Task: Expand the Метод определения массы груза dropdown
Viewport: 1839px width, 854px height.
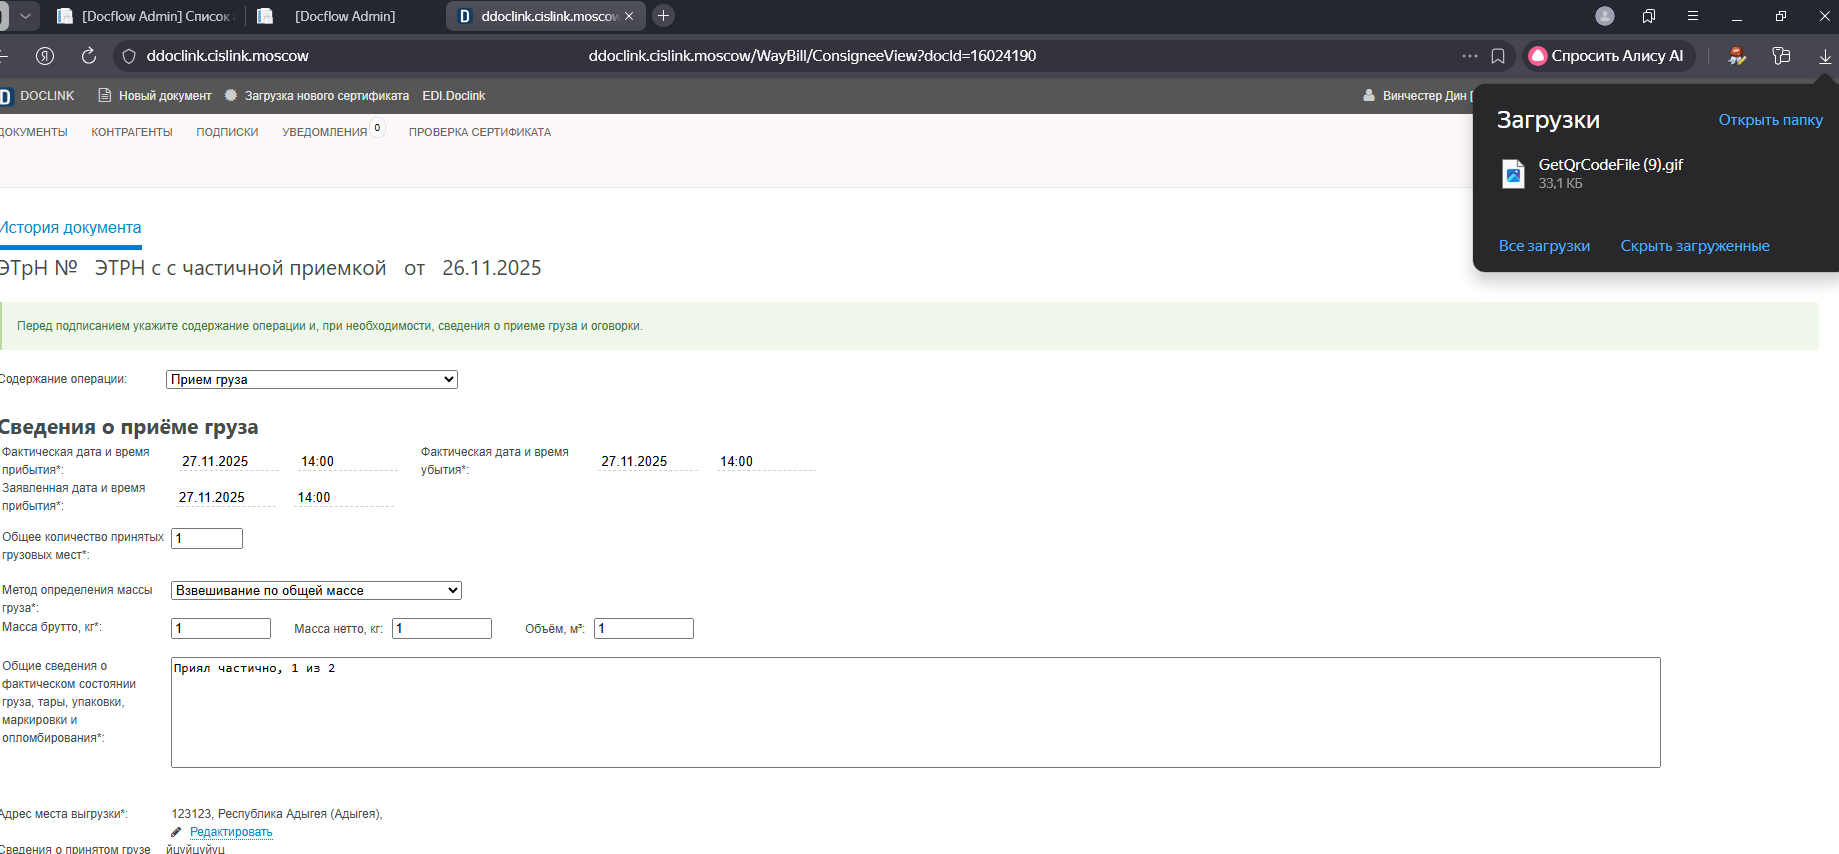Action: pyautogui.click(x=316, y=591)
